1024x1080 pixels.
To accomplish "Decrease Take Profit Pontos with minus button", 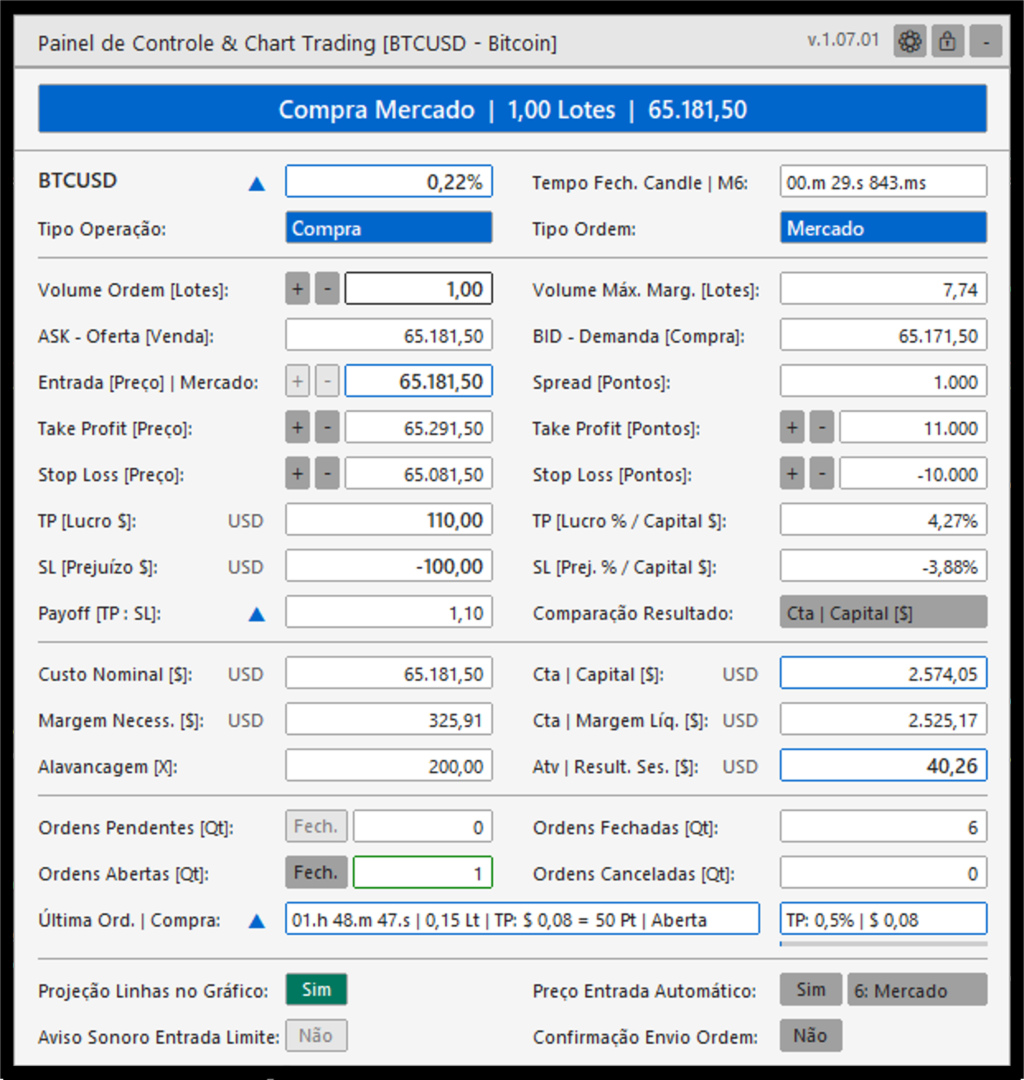I will coord(822,428).
